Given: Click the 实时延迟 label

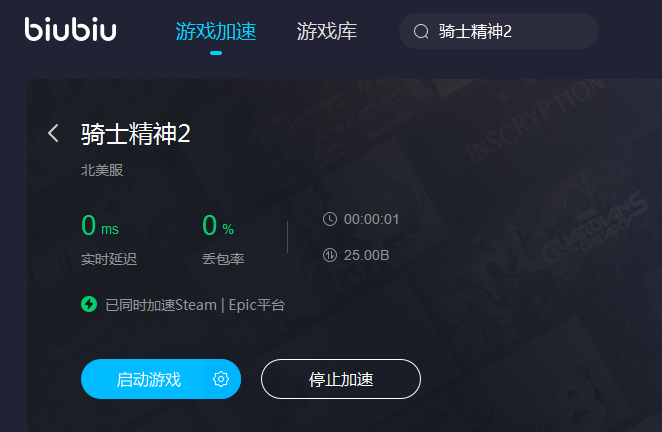Looking at the screenshot, I should point(109,259).
